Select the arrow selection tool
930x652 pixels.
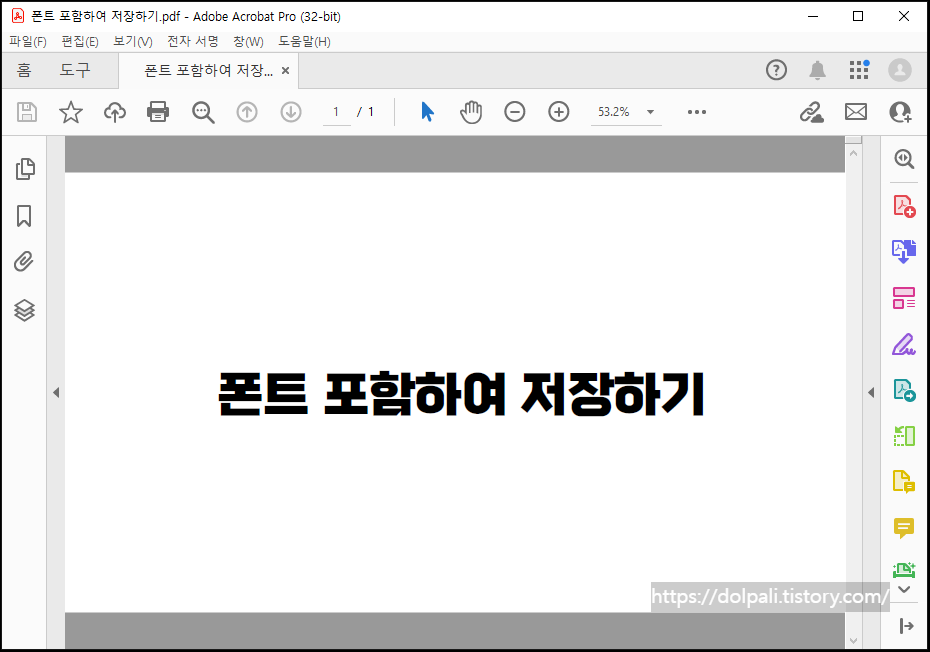pyautogui.click(x=427, y=112)
